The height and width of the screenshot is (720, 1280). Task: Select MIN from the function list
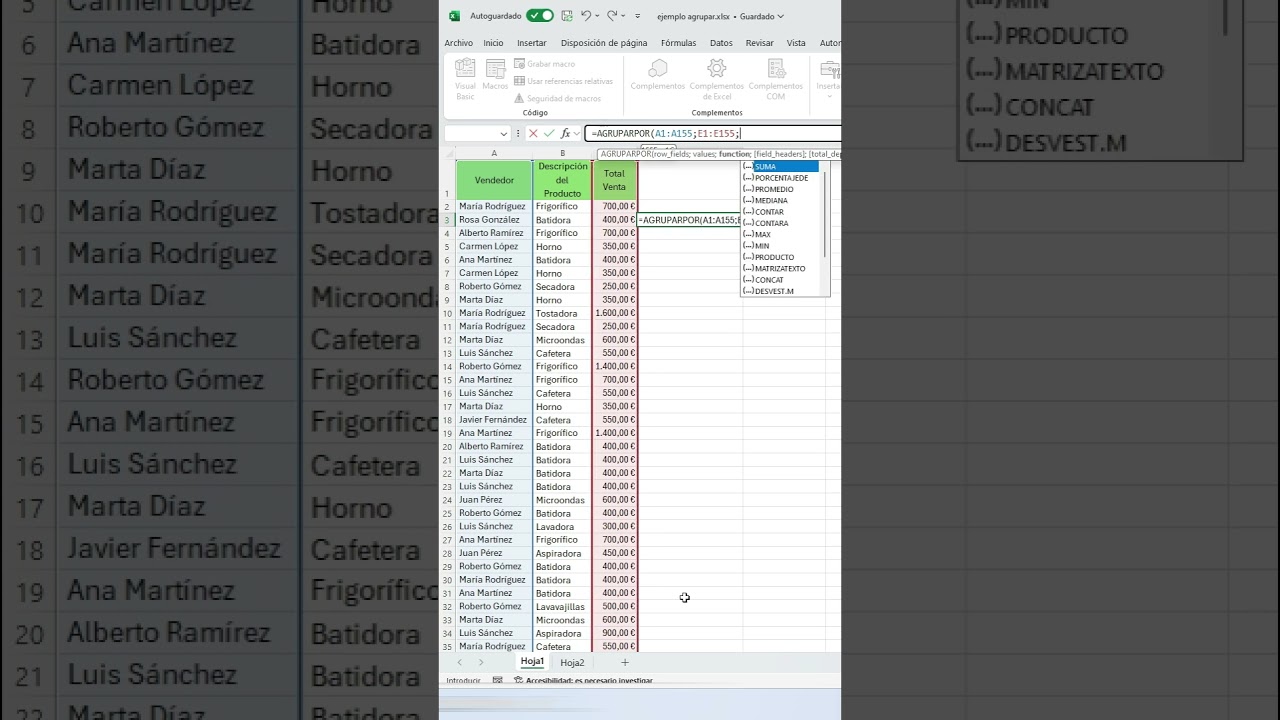(x=780, y=246)
